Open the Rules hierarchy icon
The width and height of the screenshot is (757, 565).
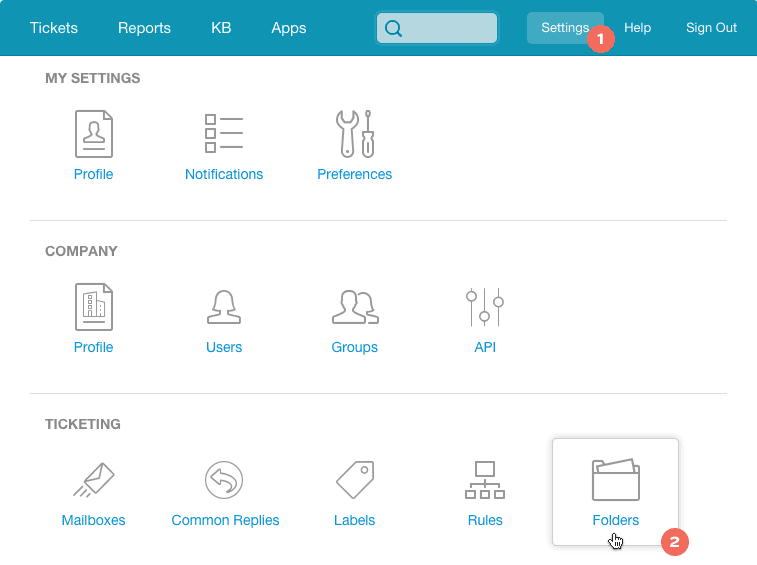coord(485,481)
